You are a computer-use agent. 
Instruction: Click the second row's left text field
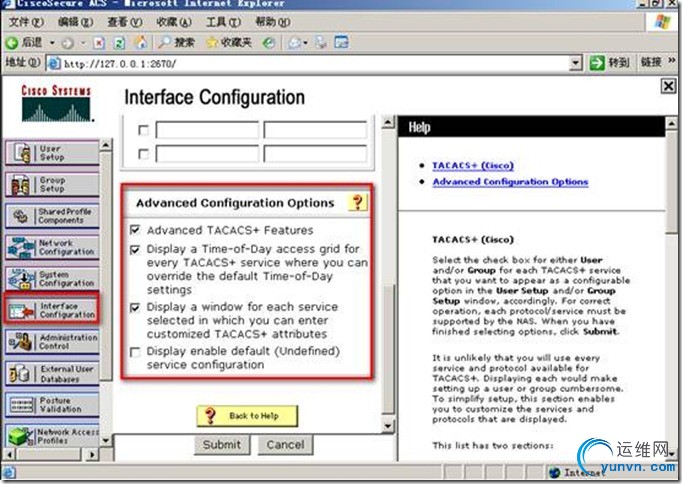(x=207, y=154)
